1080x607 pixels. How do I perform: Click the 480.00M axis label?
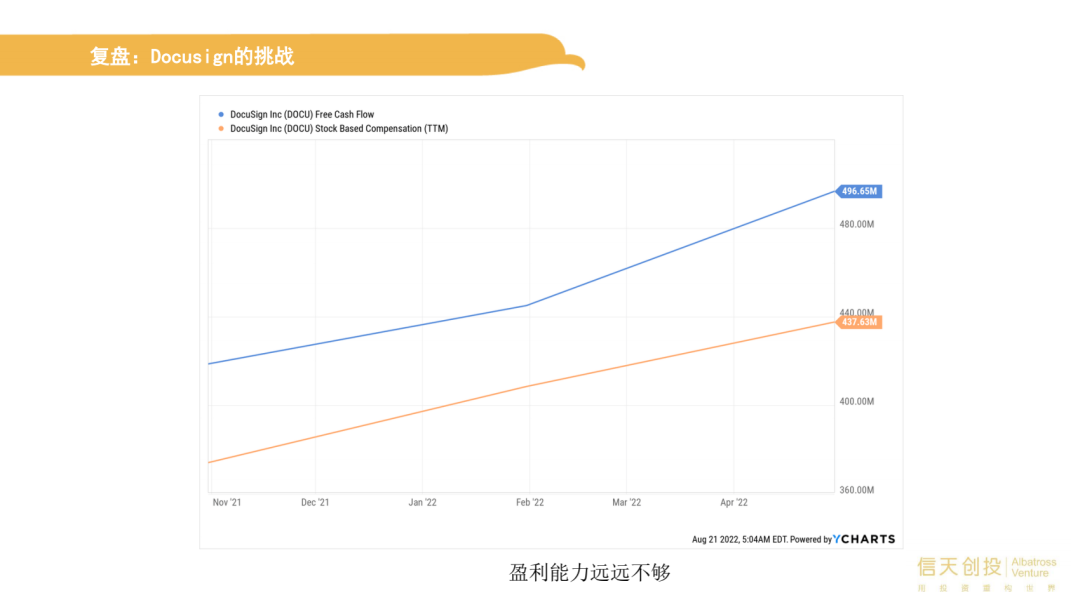coord(856,224)
